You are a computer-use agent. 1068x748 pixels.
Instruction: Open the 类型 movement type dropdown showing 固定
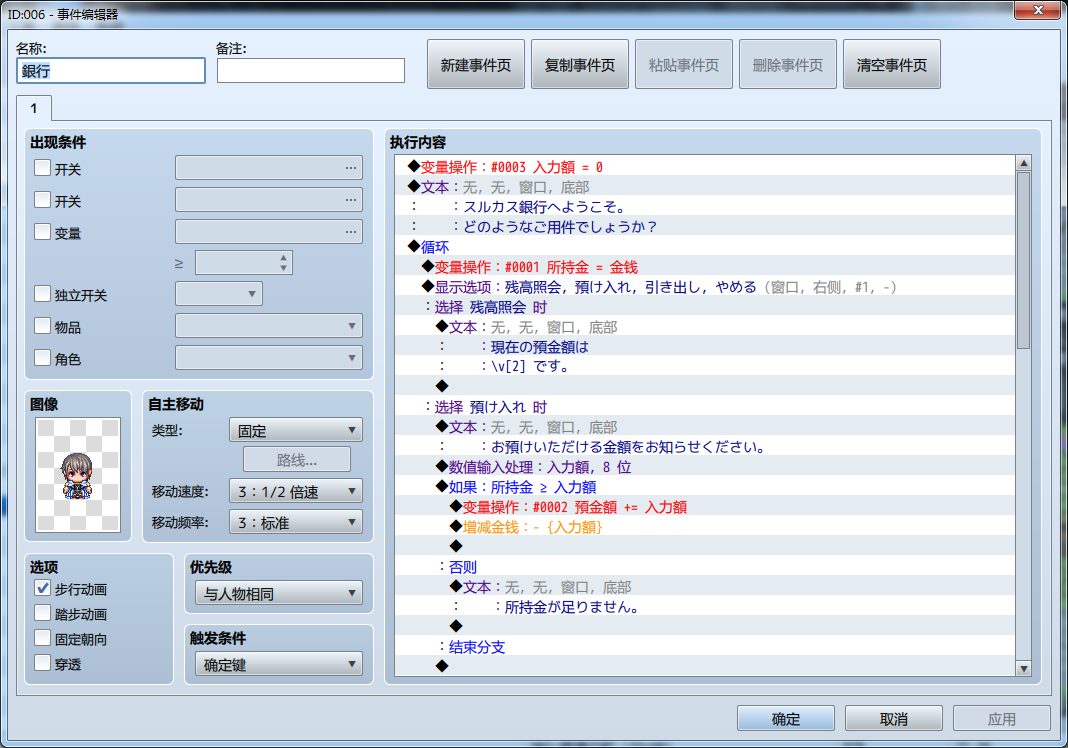297,429
